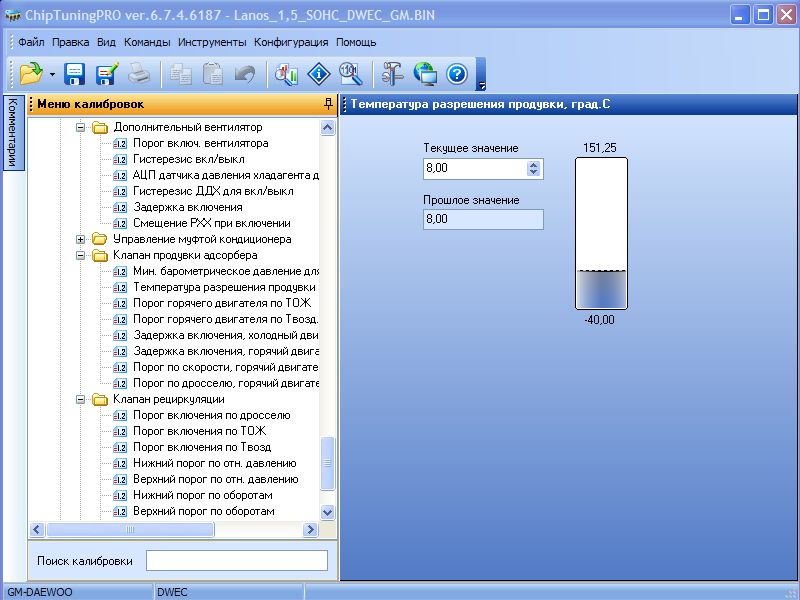This screenshot has width=800, height=600.
Task: Open the hammer and wrench settings icon
Action: click(392, 73)
